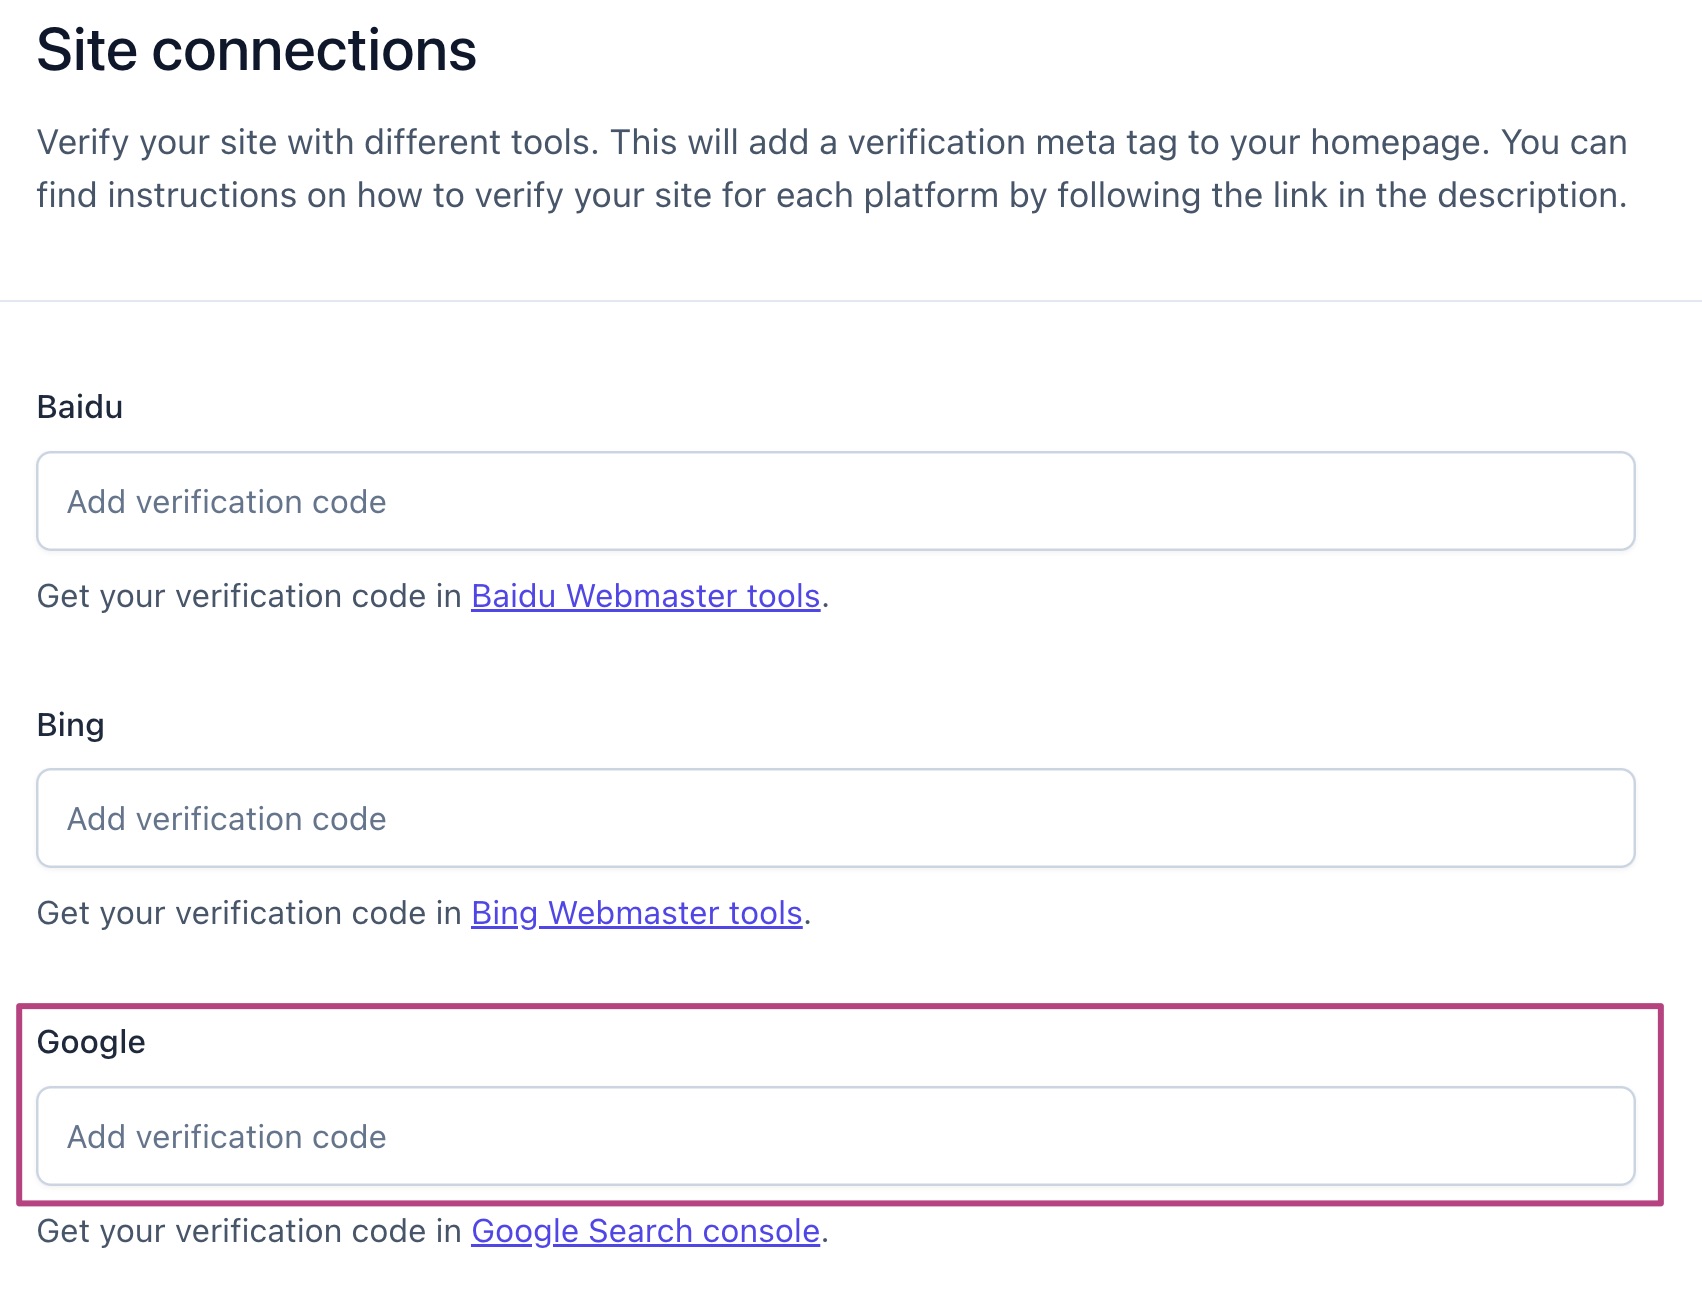The image size is (1702, 1296).
Task: Select the Google verification code input
Action: [835, 1136]
